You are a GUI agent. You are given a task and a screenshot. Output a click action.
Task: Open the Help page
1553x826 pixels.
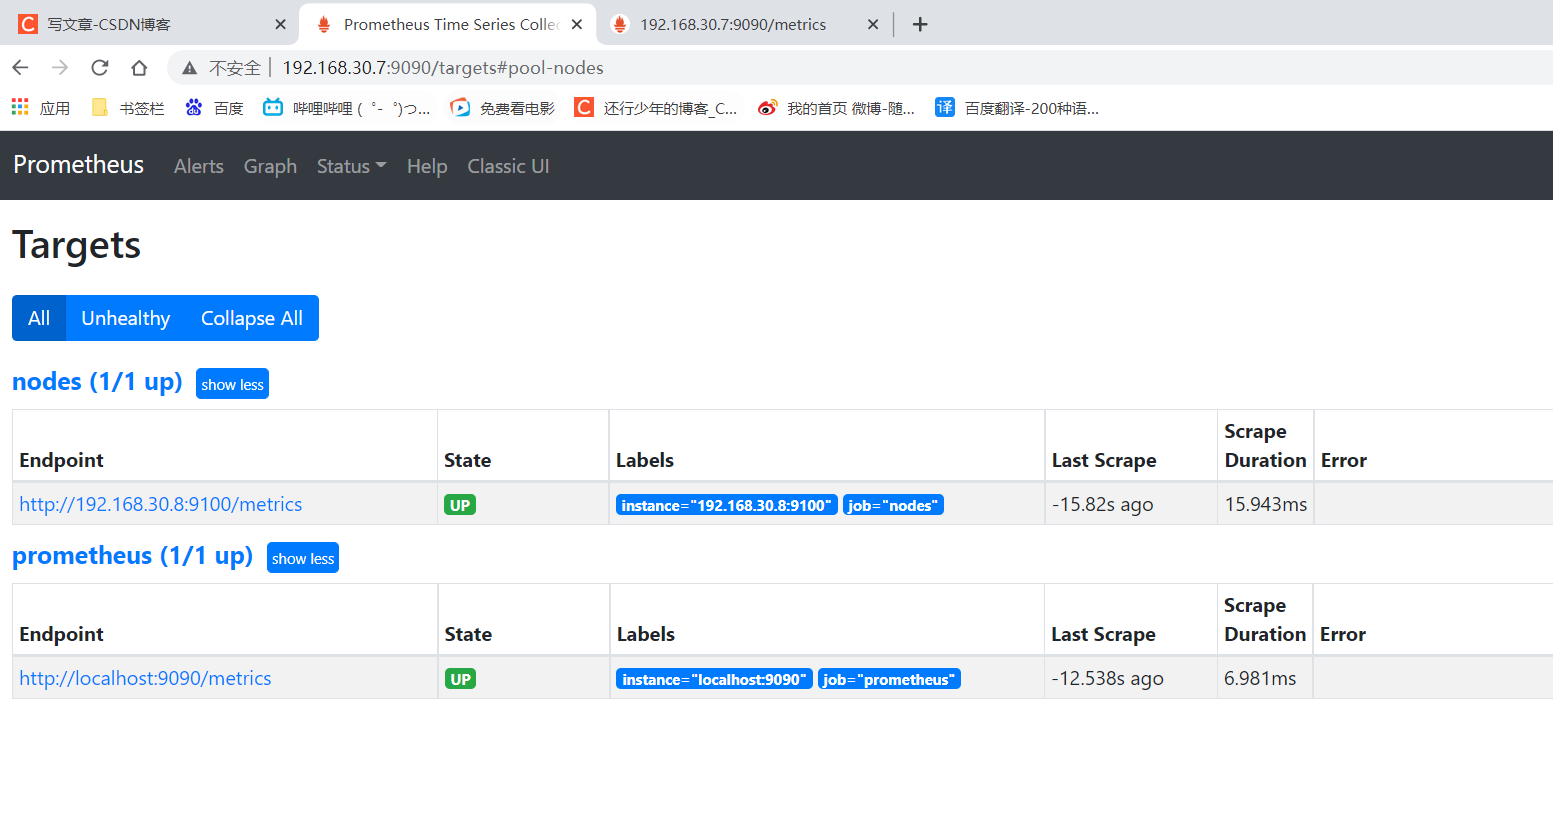pos(427,166)
